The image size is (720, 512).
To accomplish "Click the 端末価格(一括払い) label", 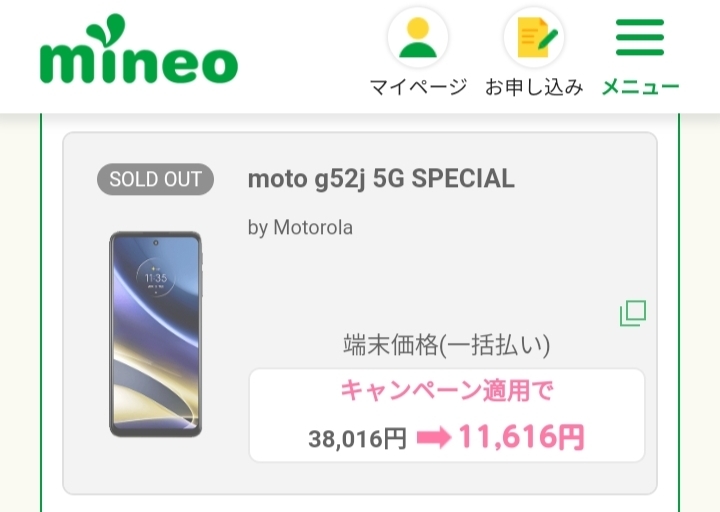I will point(446,346).
